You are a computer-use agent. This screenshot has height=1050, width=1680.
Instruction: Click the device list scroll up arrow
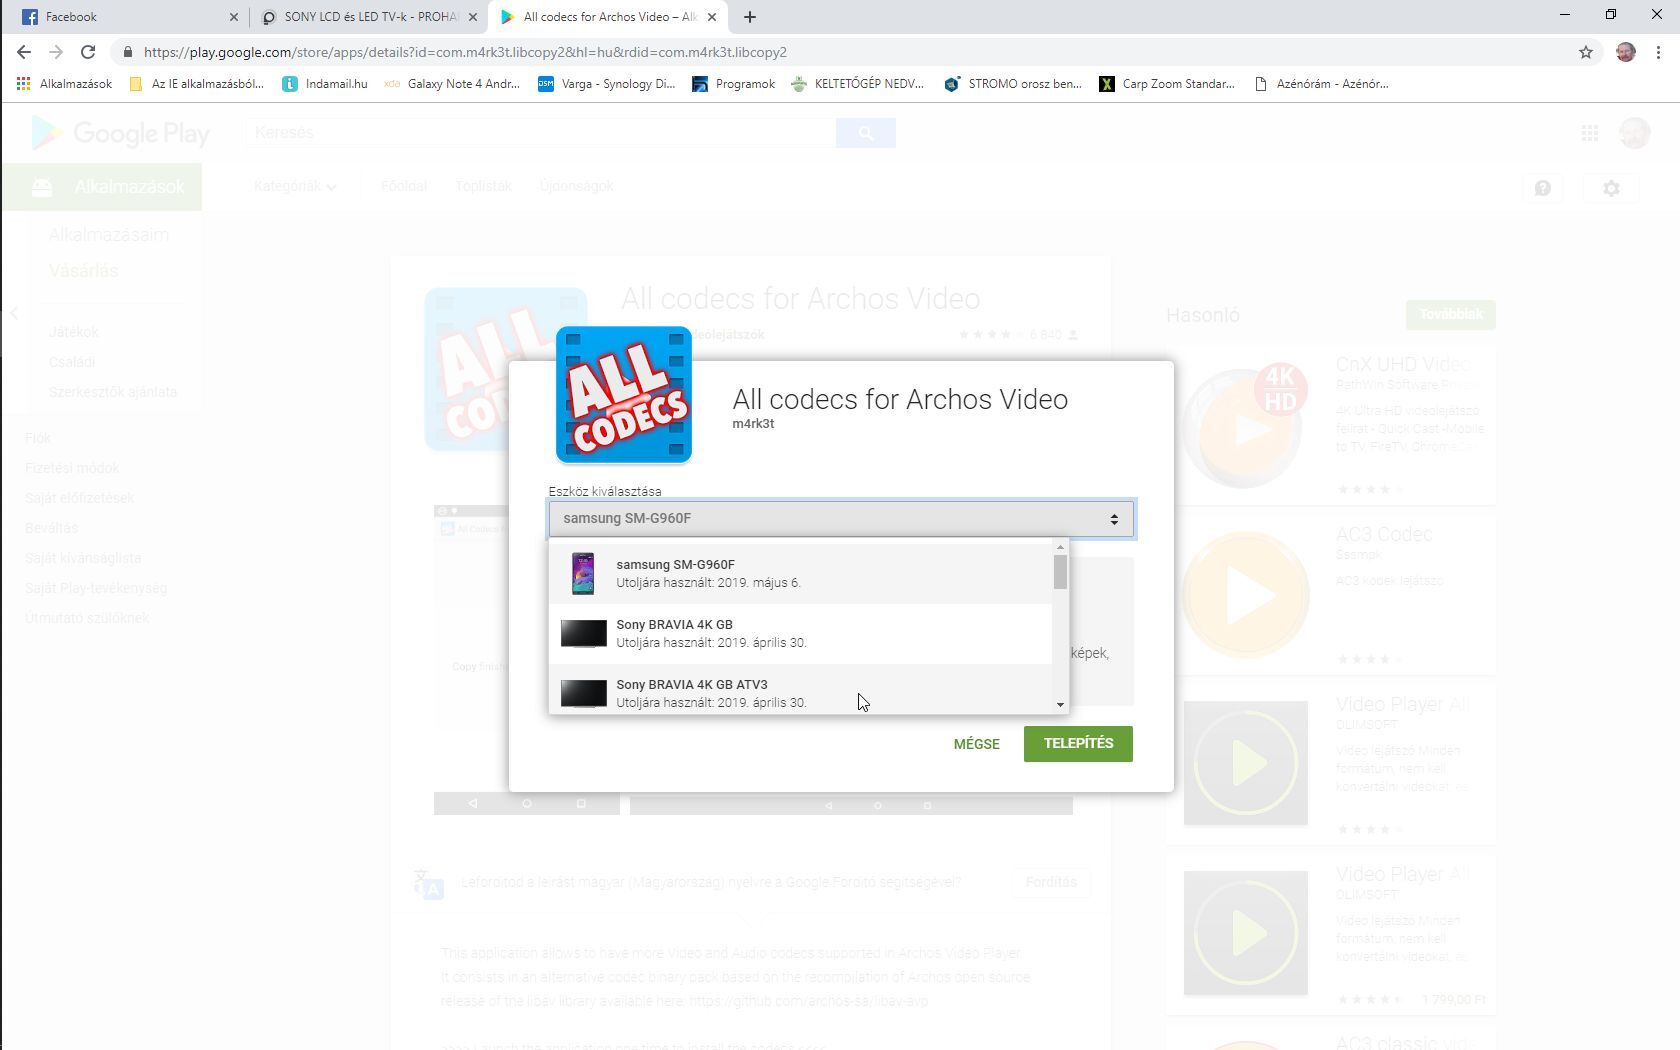[1060, 547]
